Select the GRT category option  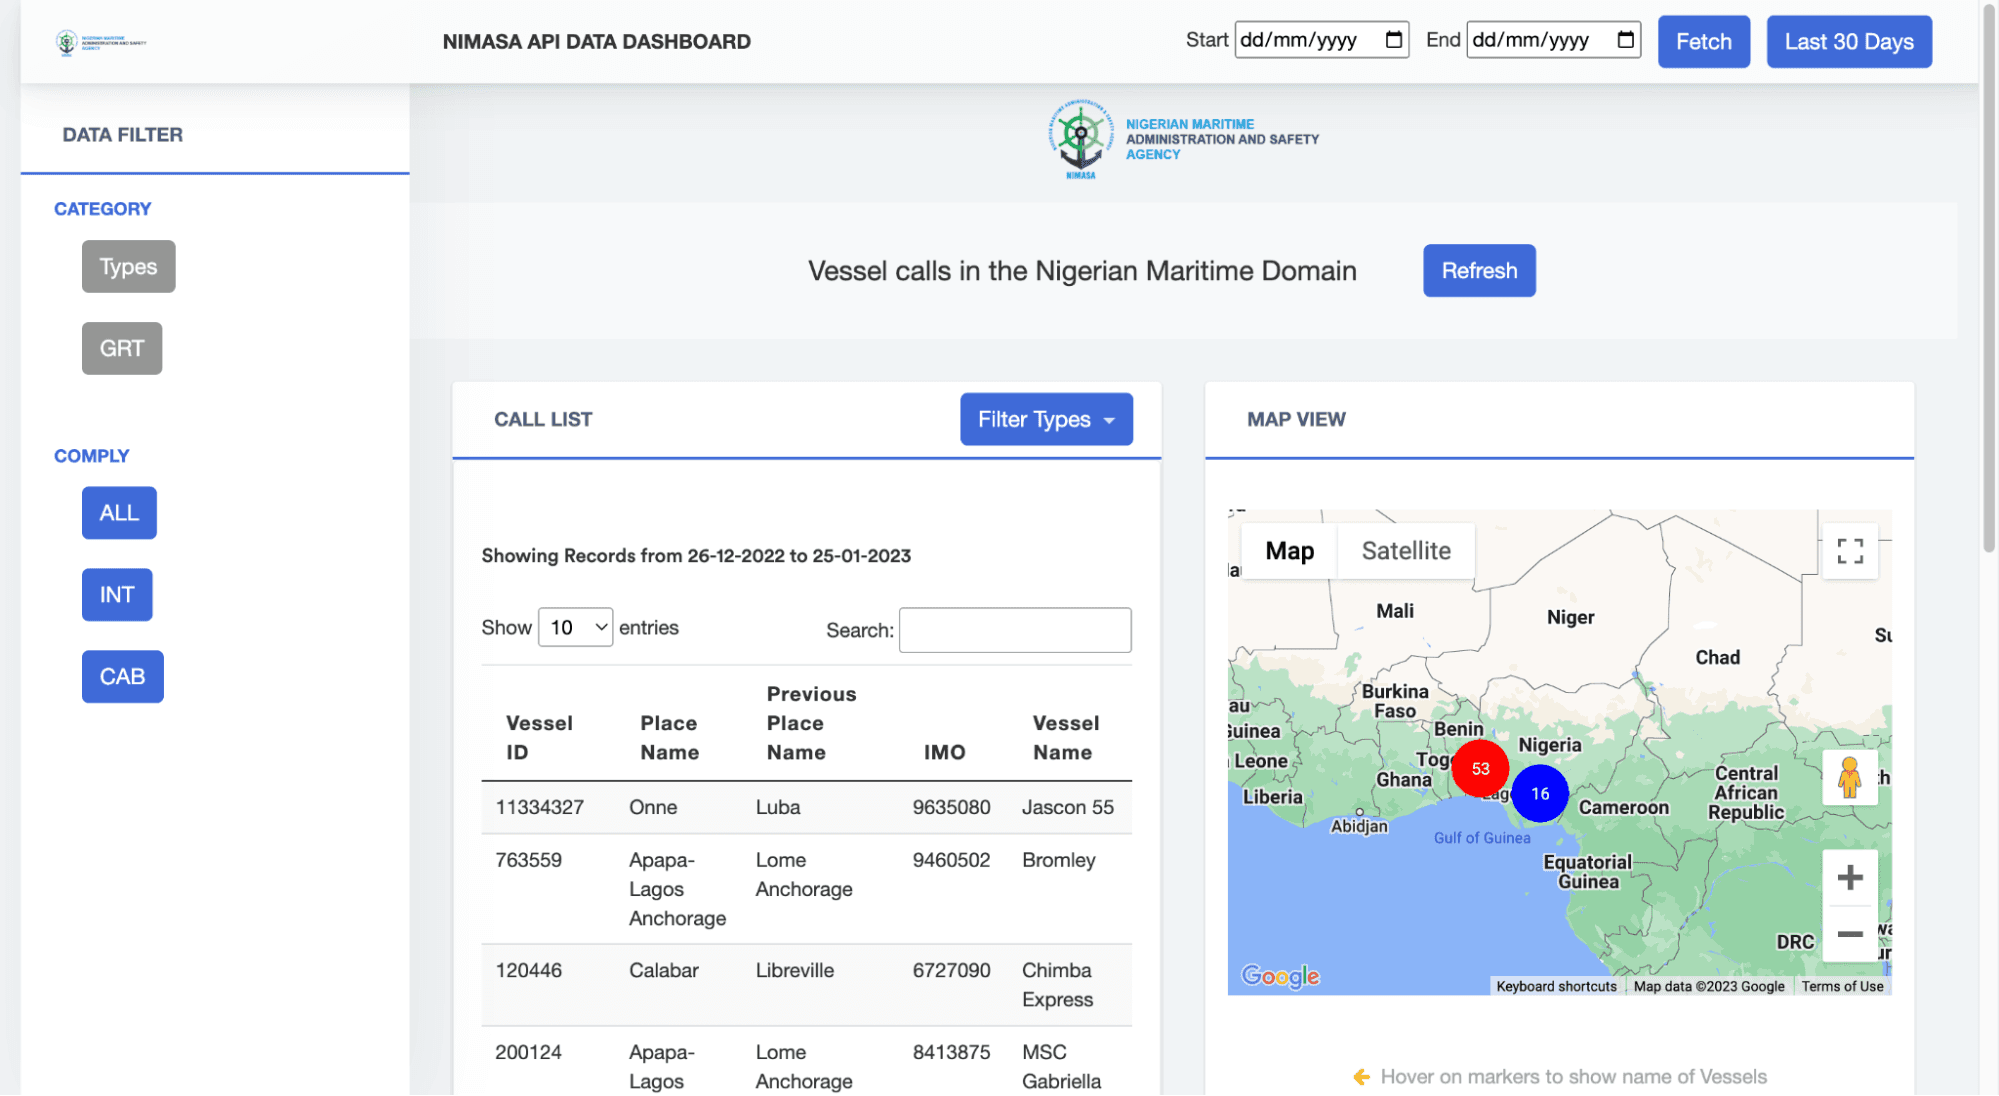(x=121, y=348)
